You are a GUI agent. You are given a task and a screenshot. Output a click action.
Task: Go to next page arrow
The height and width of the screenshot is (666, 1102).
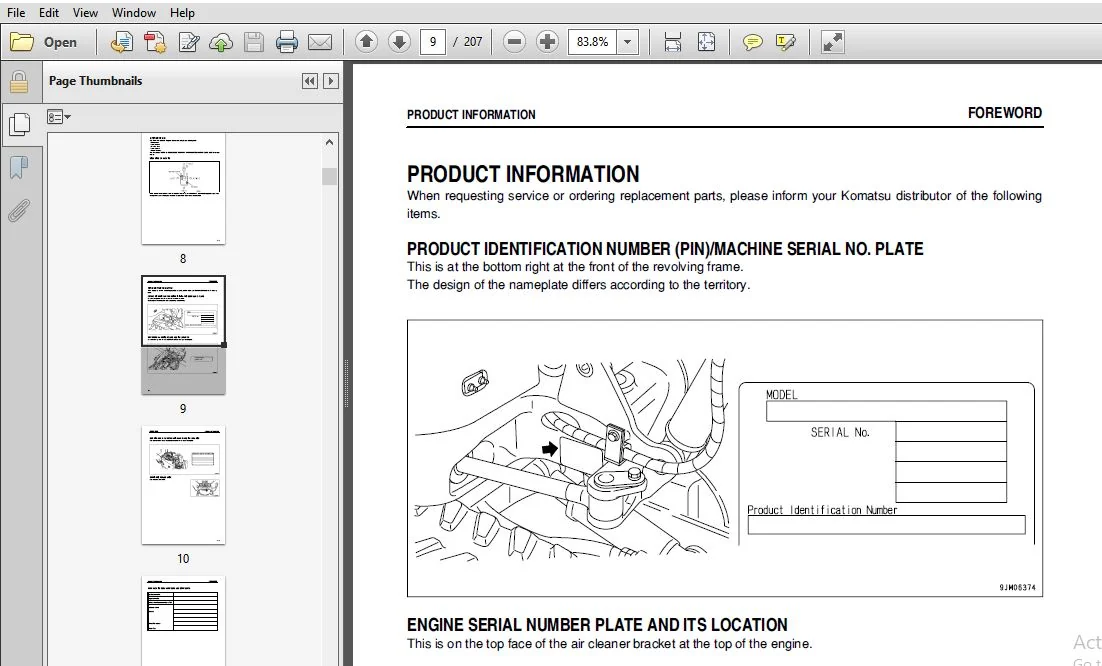(399, 42)
